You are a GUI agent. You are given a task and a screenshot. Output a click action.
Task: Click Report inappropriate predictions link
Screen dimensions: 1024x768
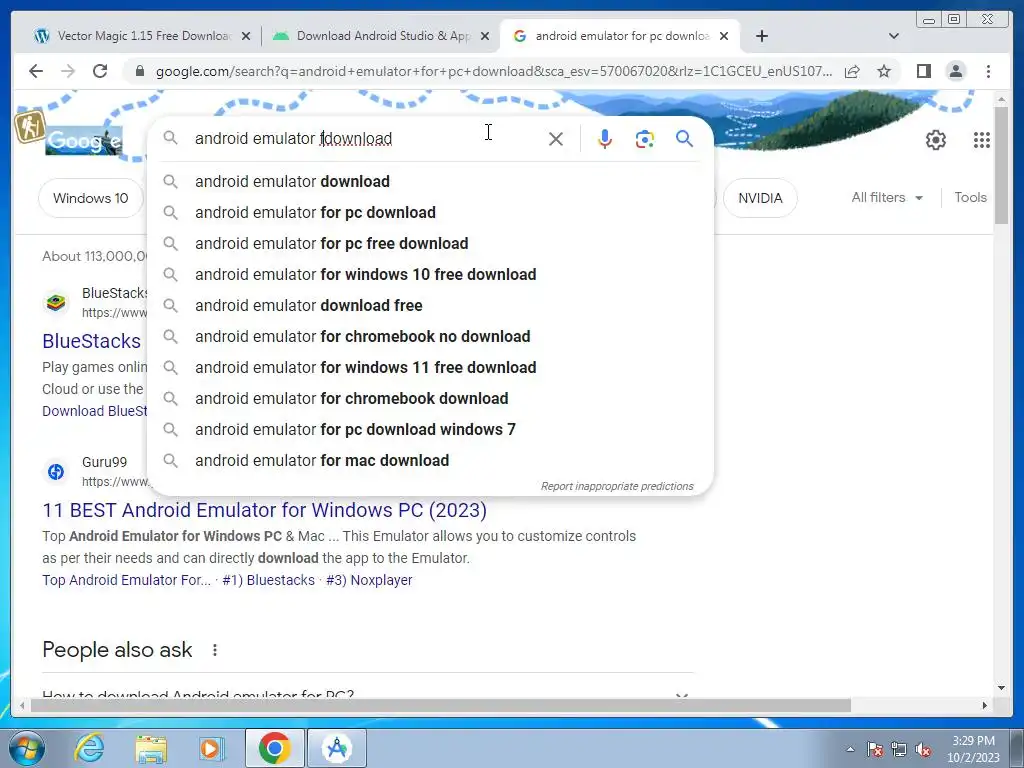[x=617, y=487]
